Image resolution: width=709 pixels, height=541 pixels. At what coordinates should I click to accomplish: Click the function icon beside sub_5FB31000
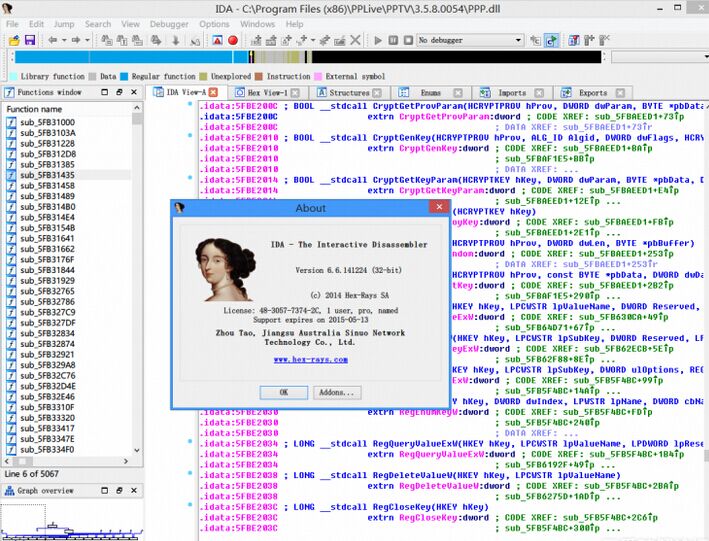tap(11, 122)
